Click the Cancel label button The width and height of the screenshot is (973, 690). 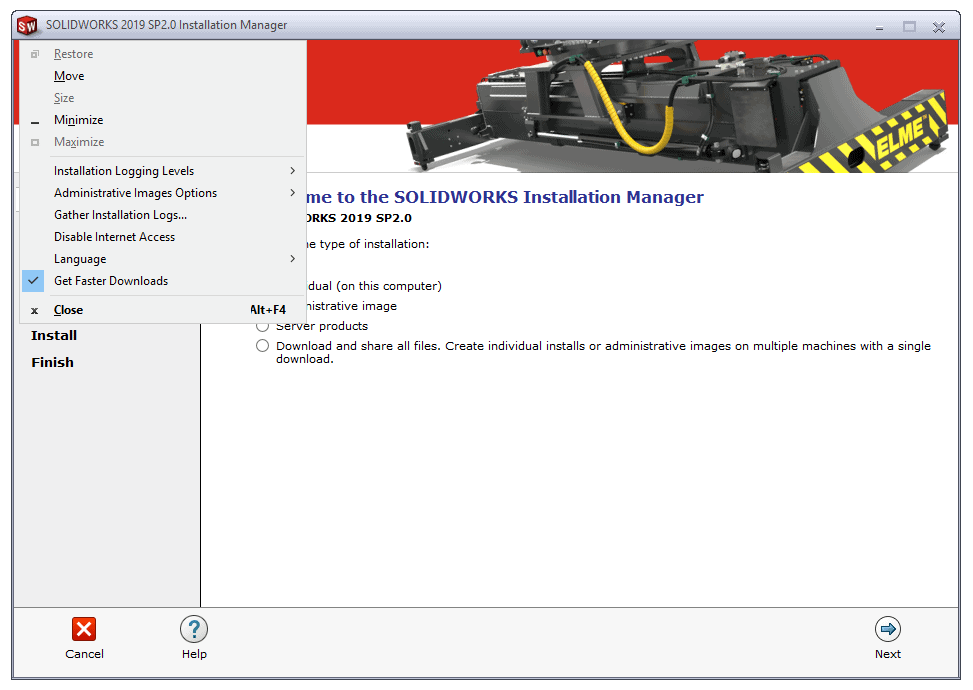(84, 654)
